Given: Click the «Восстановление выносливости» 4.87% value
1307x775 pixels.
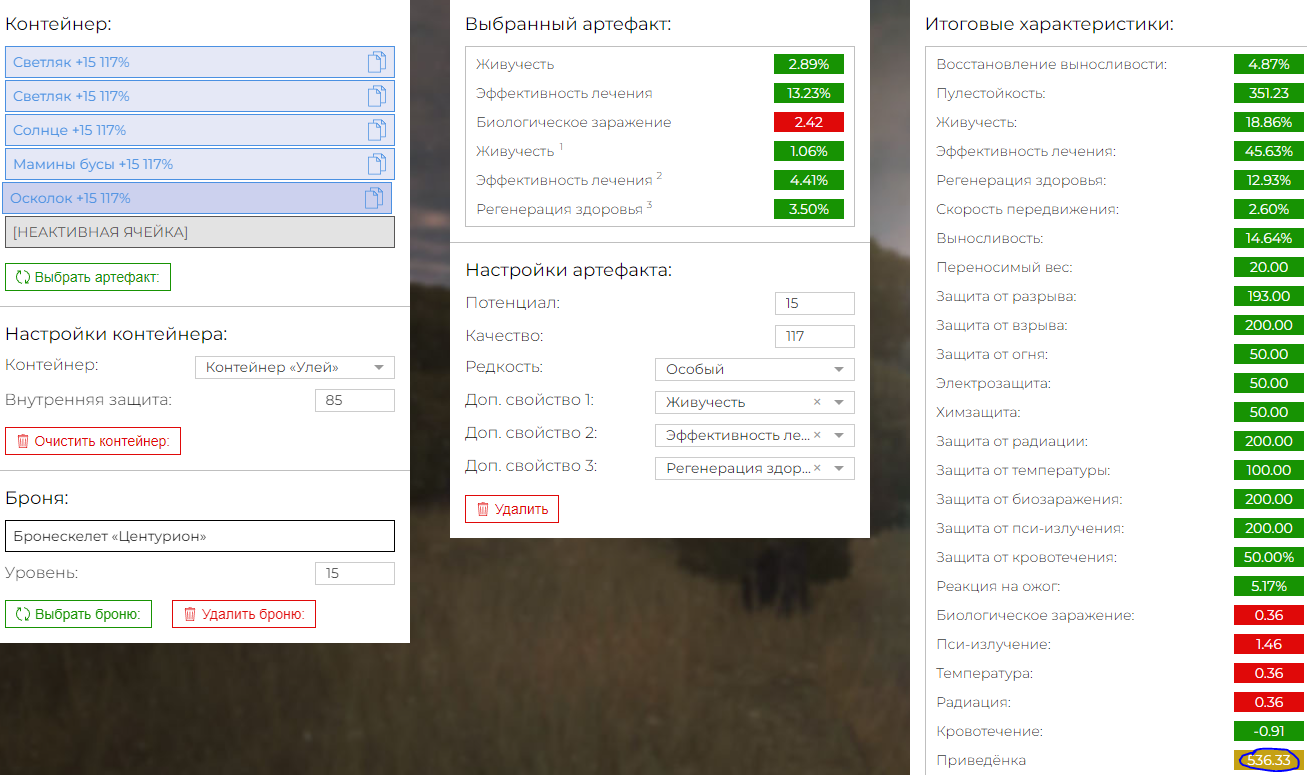Looking at the screenshot, I should 1269,64.
